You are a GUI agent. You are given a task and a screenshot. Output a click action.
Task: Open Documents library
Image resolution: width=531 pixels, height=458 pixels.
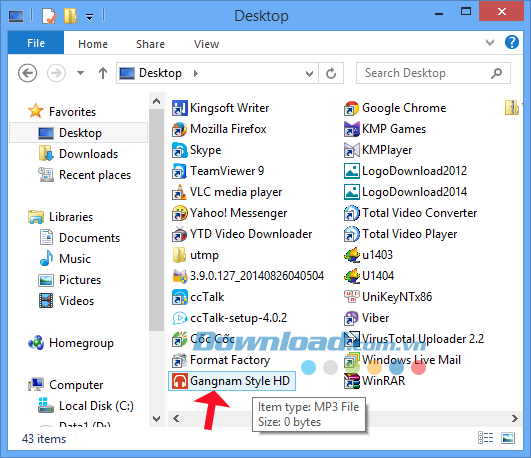(80, 238)
